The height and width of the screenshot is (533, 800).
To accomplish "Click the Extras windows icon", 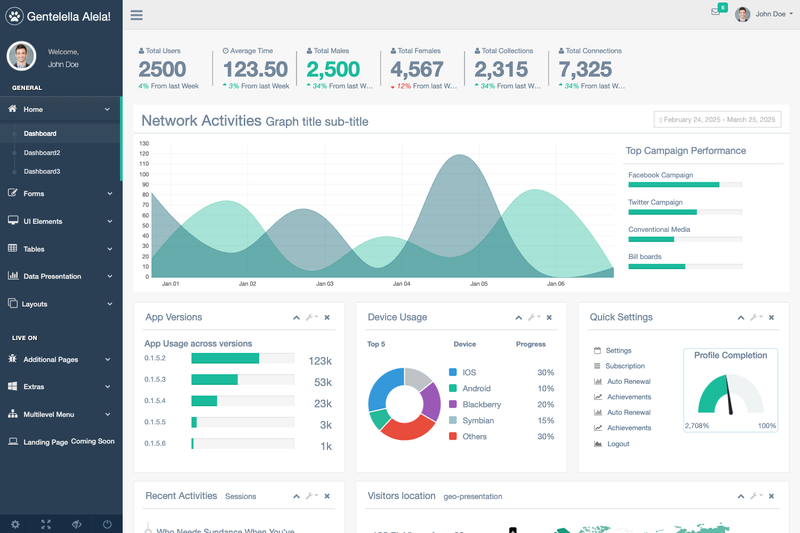I will pyautogui.click(x=13, y=386).
